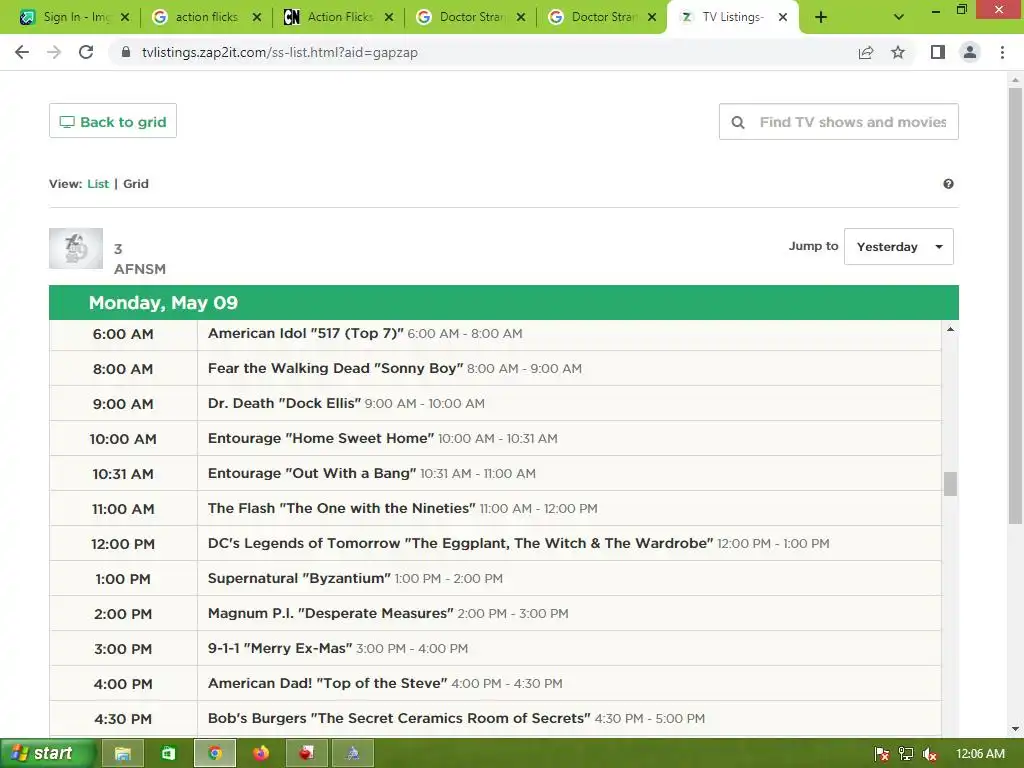Open American Idol 517 Top 7 listing
The height and width of the screenshot is (768, 1024).
[x=306, y=334]
